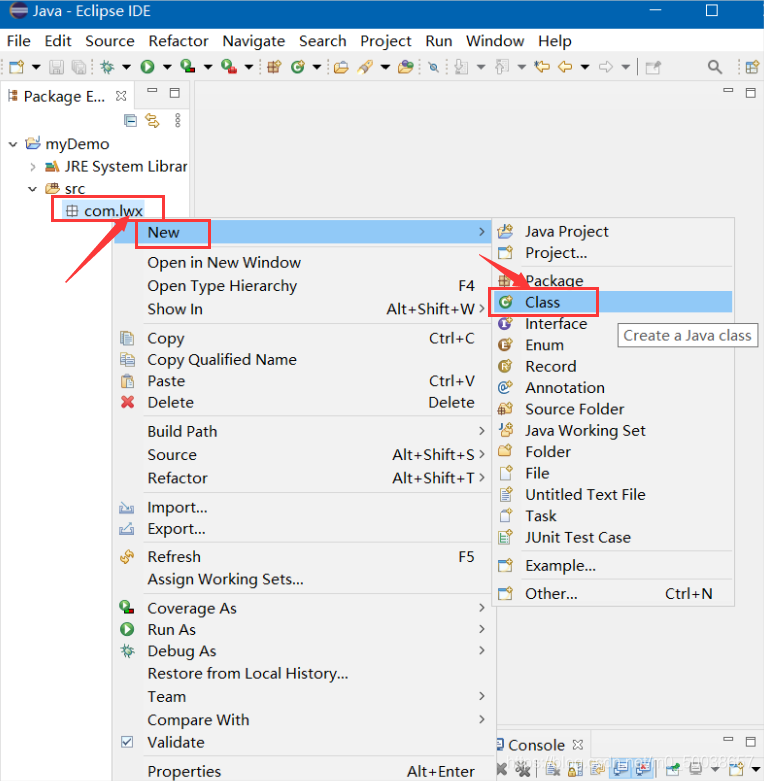Screen dimensions: 764x781
Task: Open Back history dropdown arrow
Action: pos(585,67)
